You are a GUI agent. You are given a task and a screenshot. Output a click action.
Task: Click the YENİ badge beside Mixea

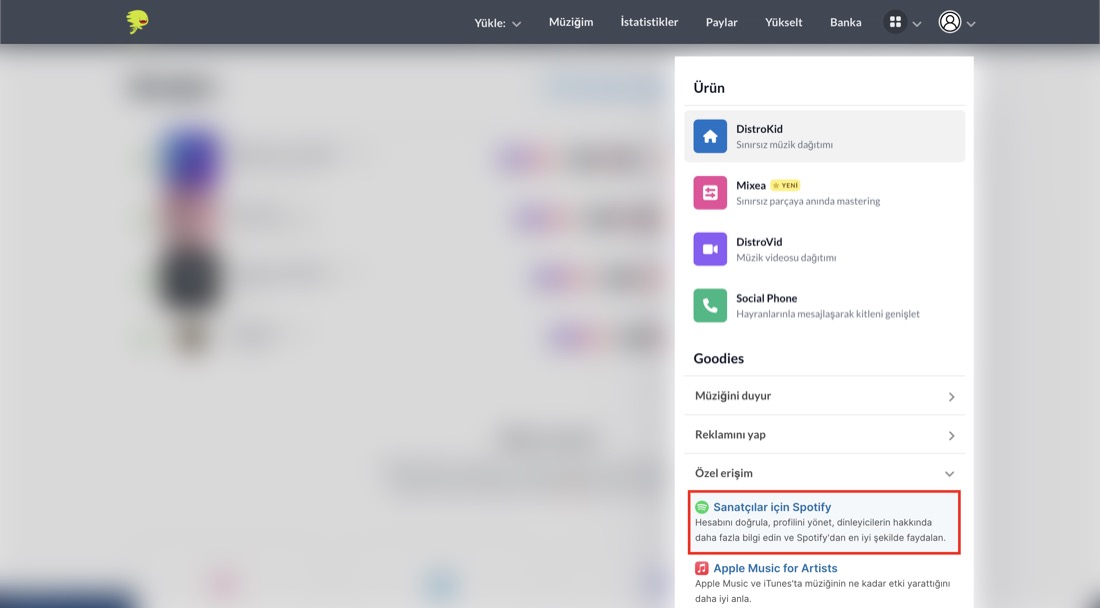785,185
